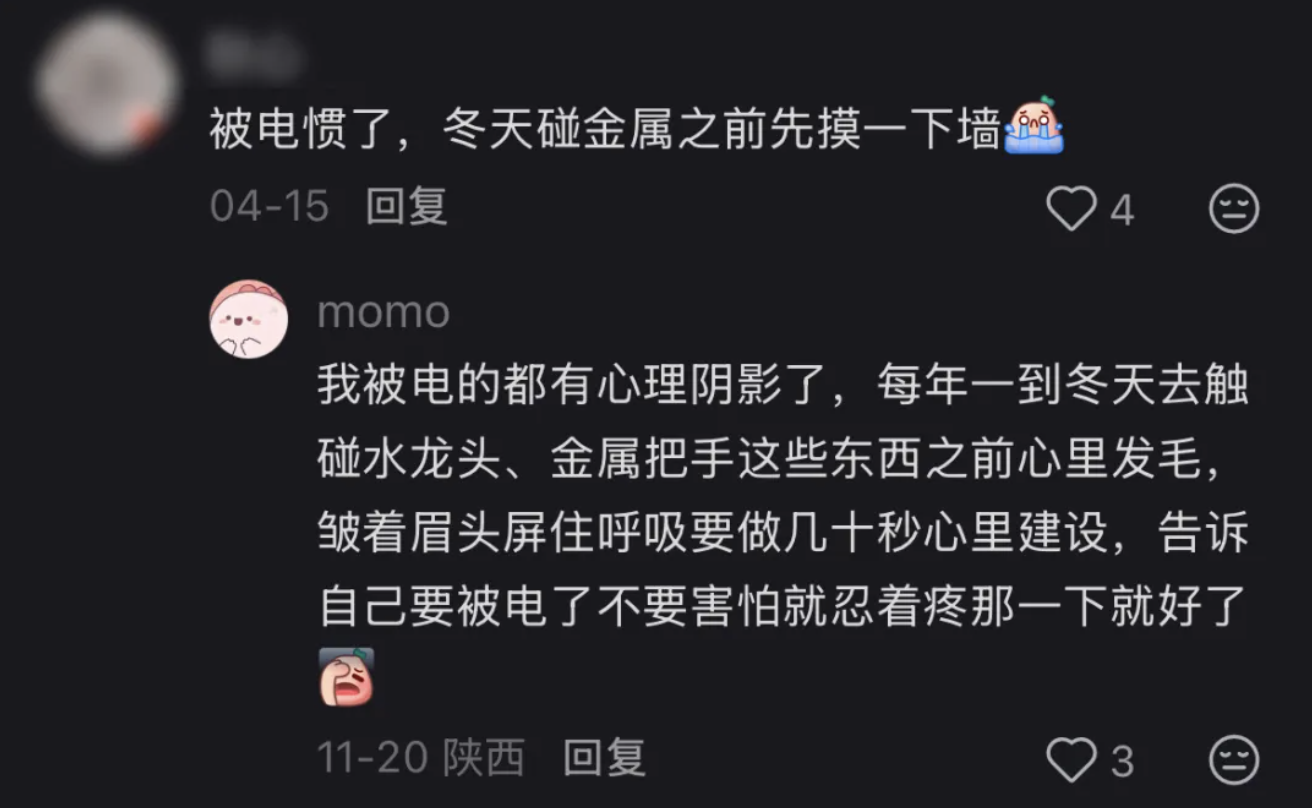This screenshot has height=808, width=1312.
Task: Reply to the 04-15 comment via 回复
Action: 406,207
